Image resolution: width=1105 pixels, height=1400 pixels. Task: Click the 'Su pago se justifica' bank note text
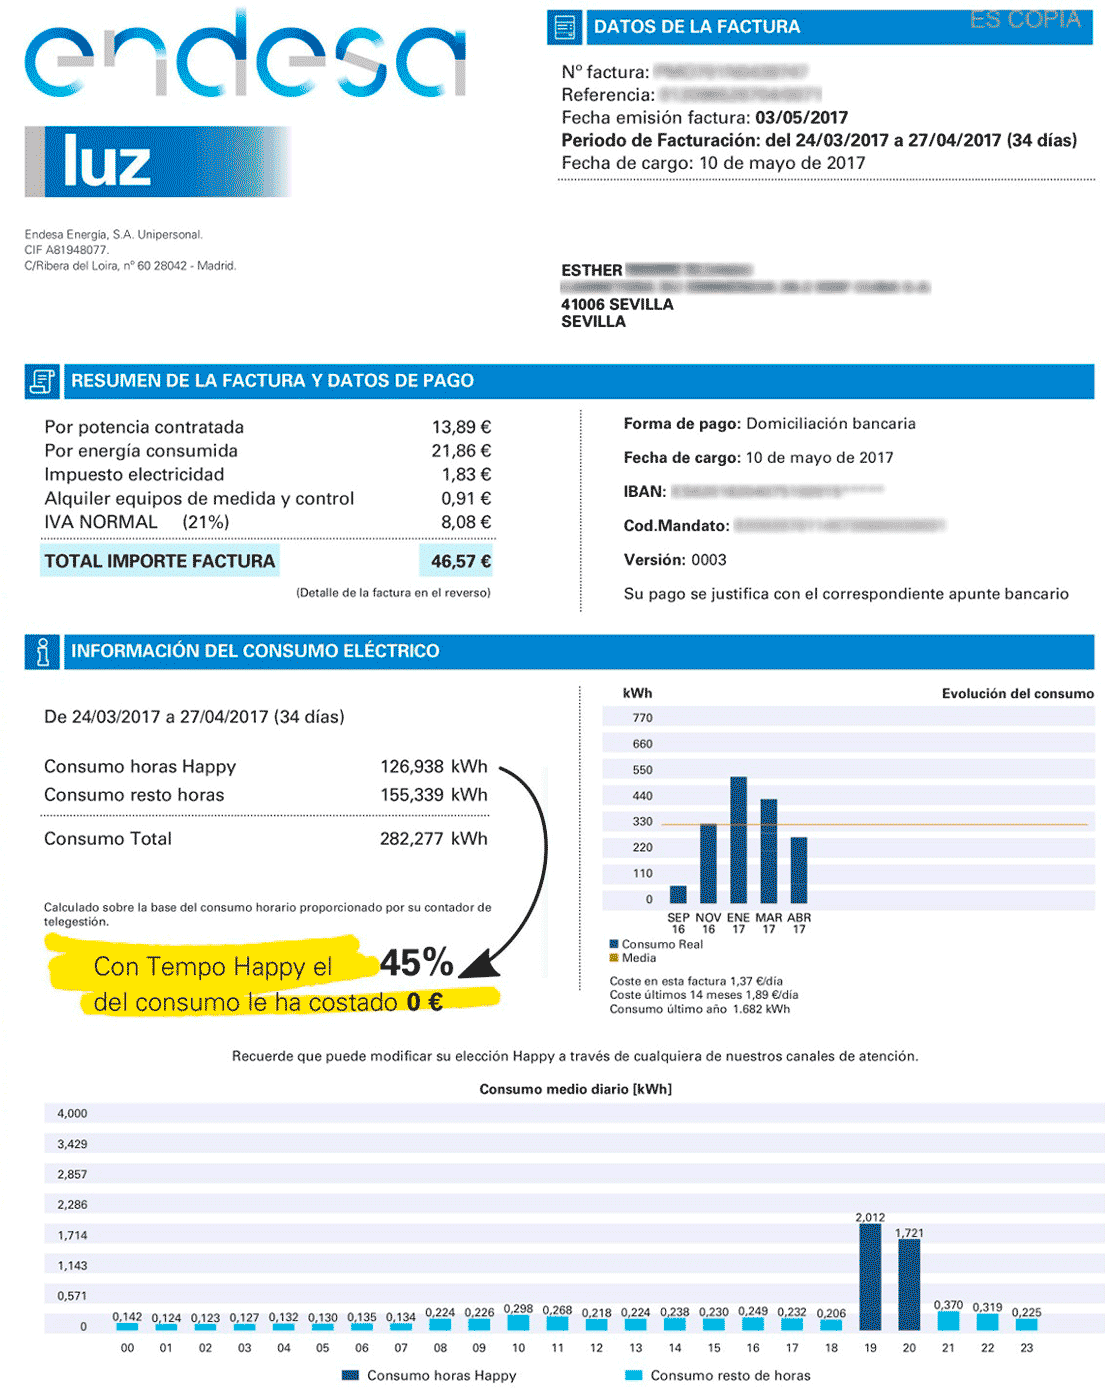click(846, 594)
